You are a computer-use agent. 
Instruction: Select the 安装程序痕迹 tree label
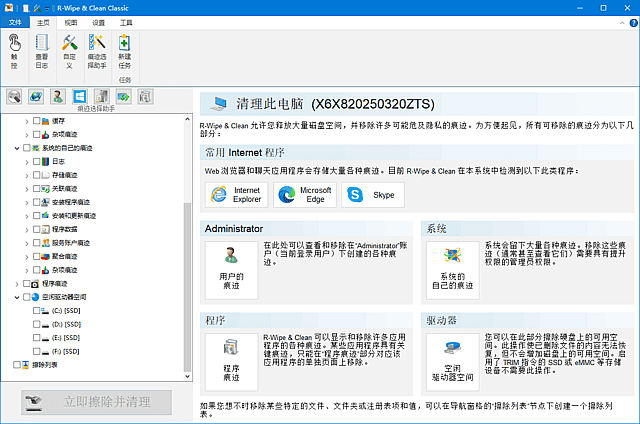[71, 202]
